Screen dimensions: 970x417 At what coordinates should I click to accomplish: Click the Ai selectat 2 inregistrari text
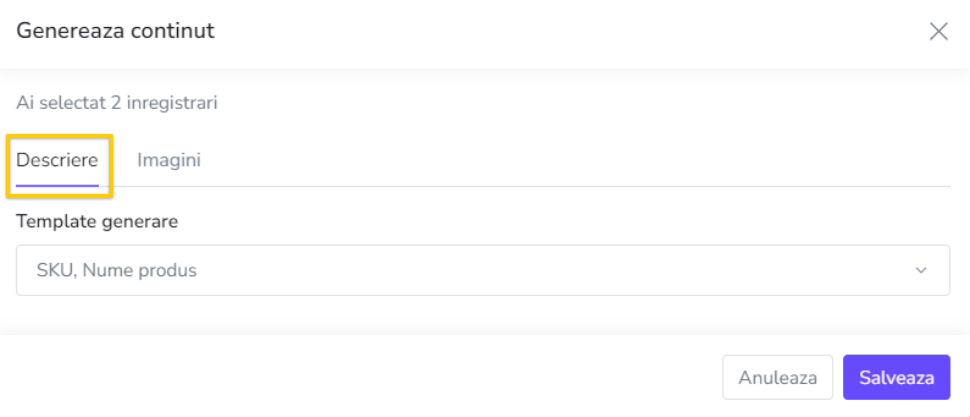click(x=117, y=103)
